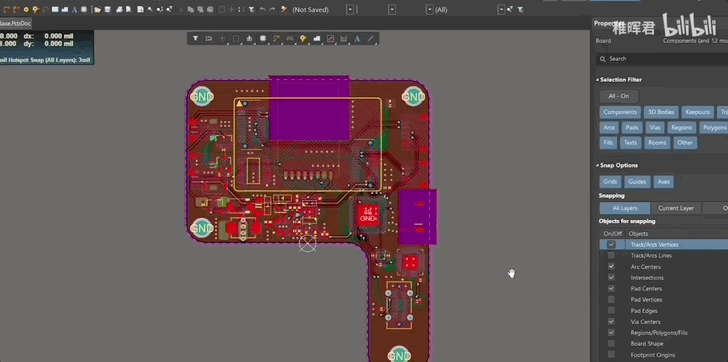This screenshot has height=362, width=728.
Task: Click the open folder icon in top toolbar
Action: [98, 9]
